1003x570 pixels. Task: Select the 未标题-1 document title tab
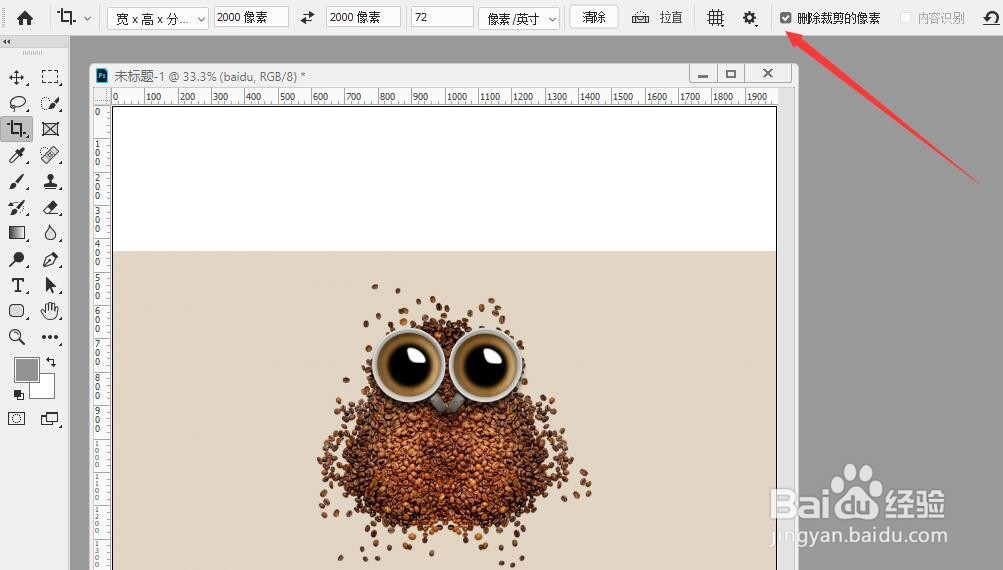[x=209, y=76]
